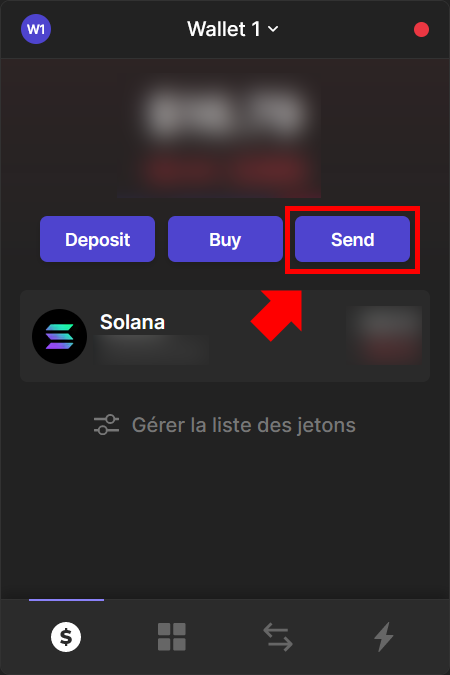This screenshot has height=675, width=450.
Task: Click the blurred total balance amount
Action: coord(224,114)
